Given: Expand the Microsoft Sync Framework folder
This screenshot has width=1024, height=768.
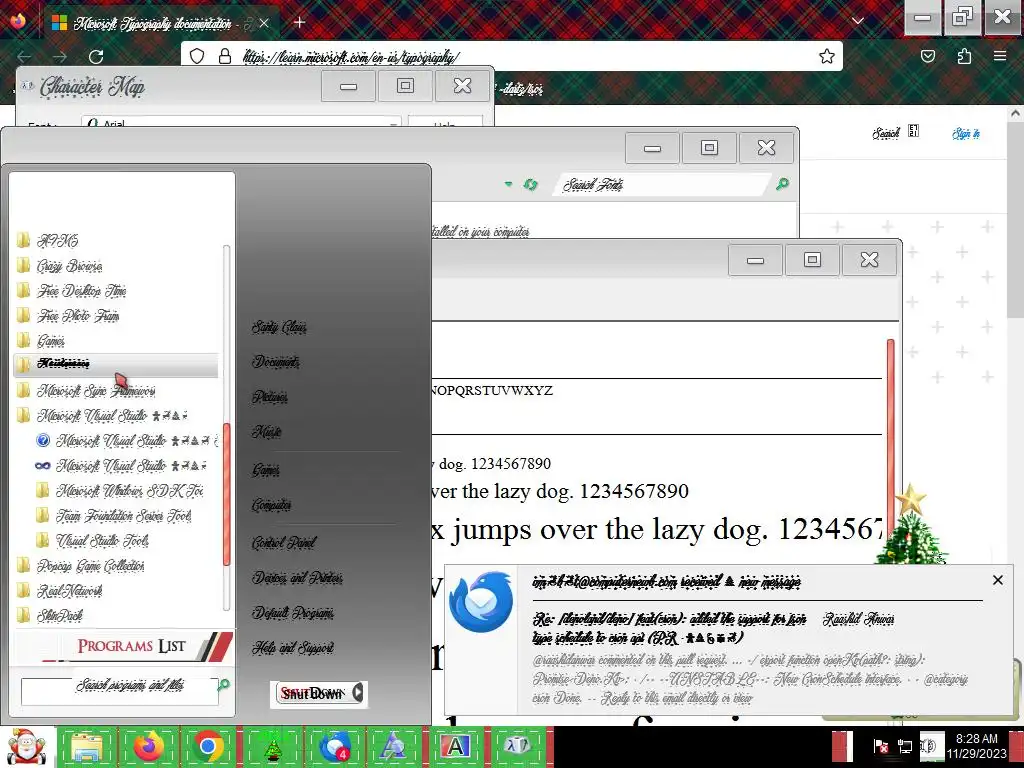Looking at the screenshot, I should coord(86,391).
